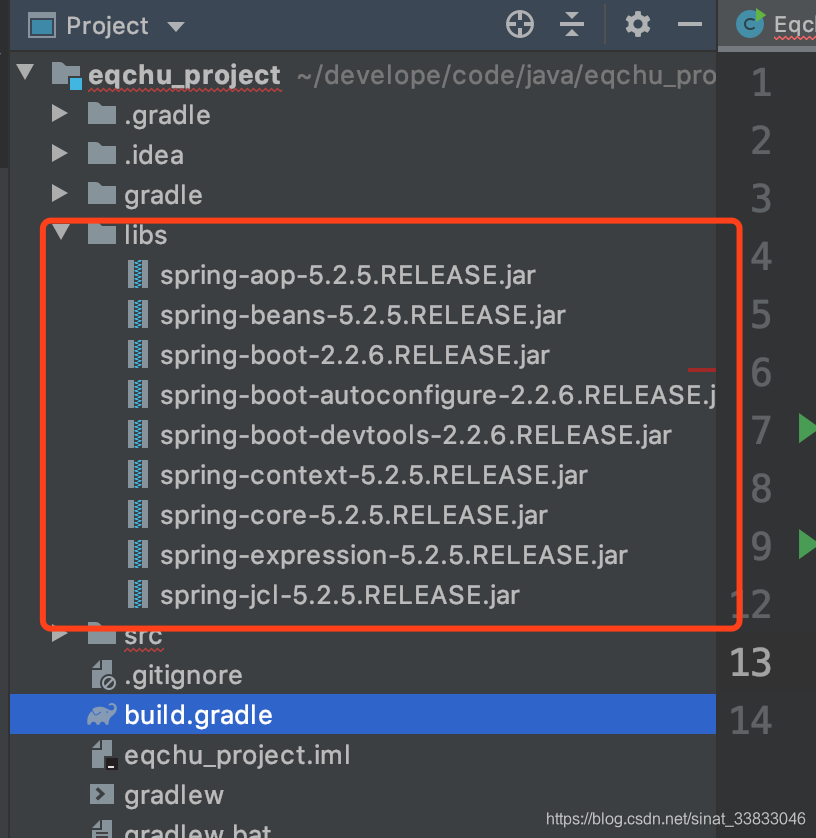Viewport: 816px width, 838px height.
Task: Click spring-expression jar archive icon
Action: coord(138,555)
